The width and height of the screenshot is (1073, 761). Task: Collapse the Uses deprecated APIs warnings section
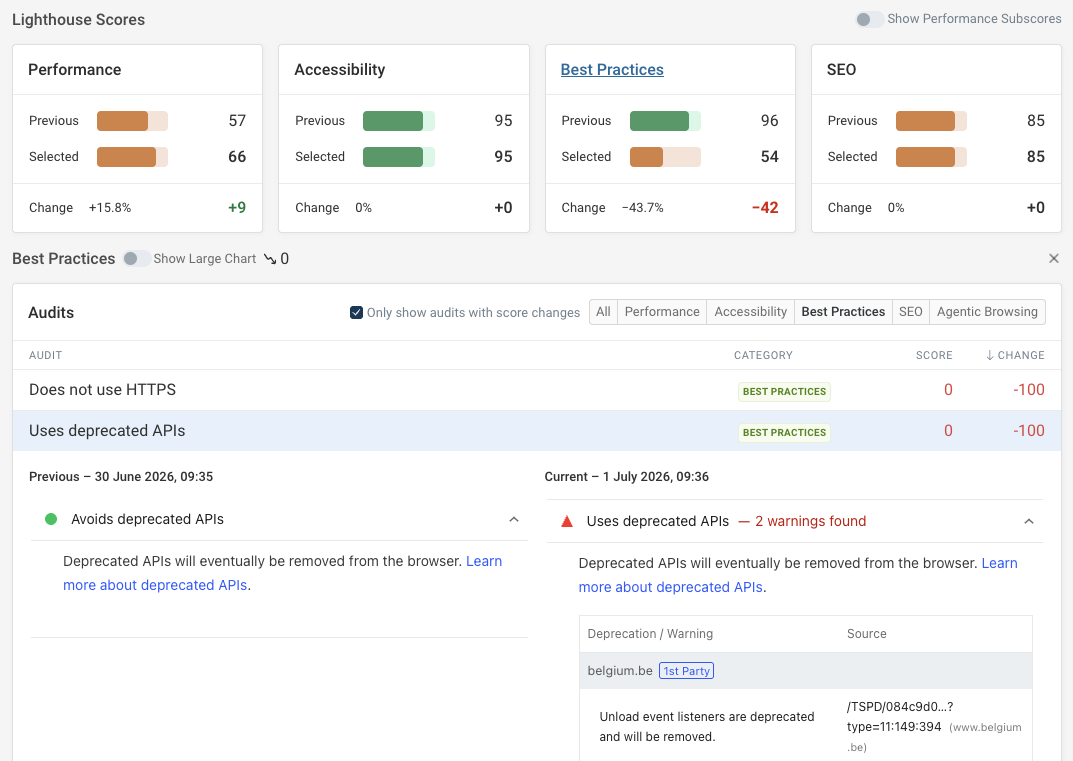point(1029,521)
